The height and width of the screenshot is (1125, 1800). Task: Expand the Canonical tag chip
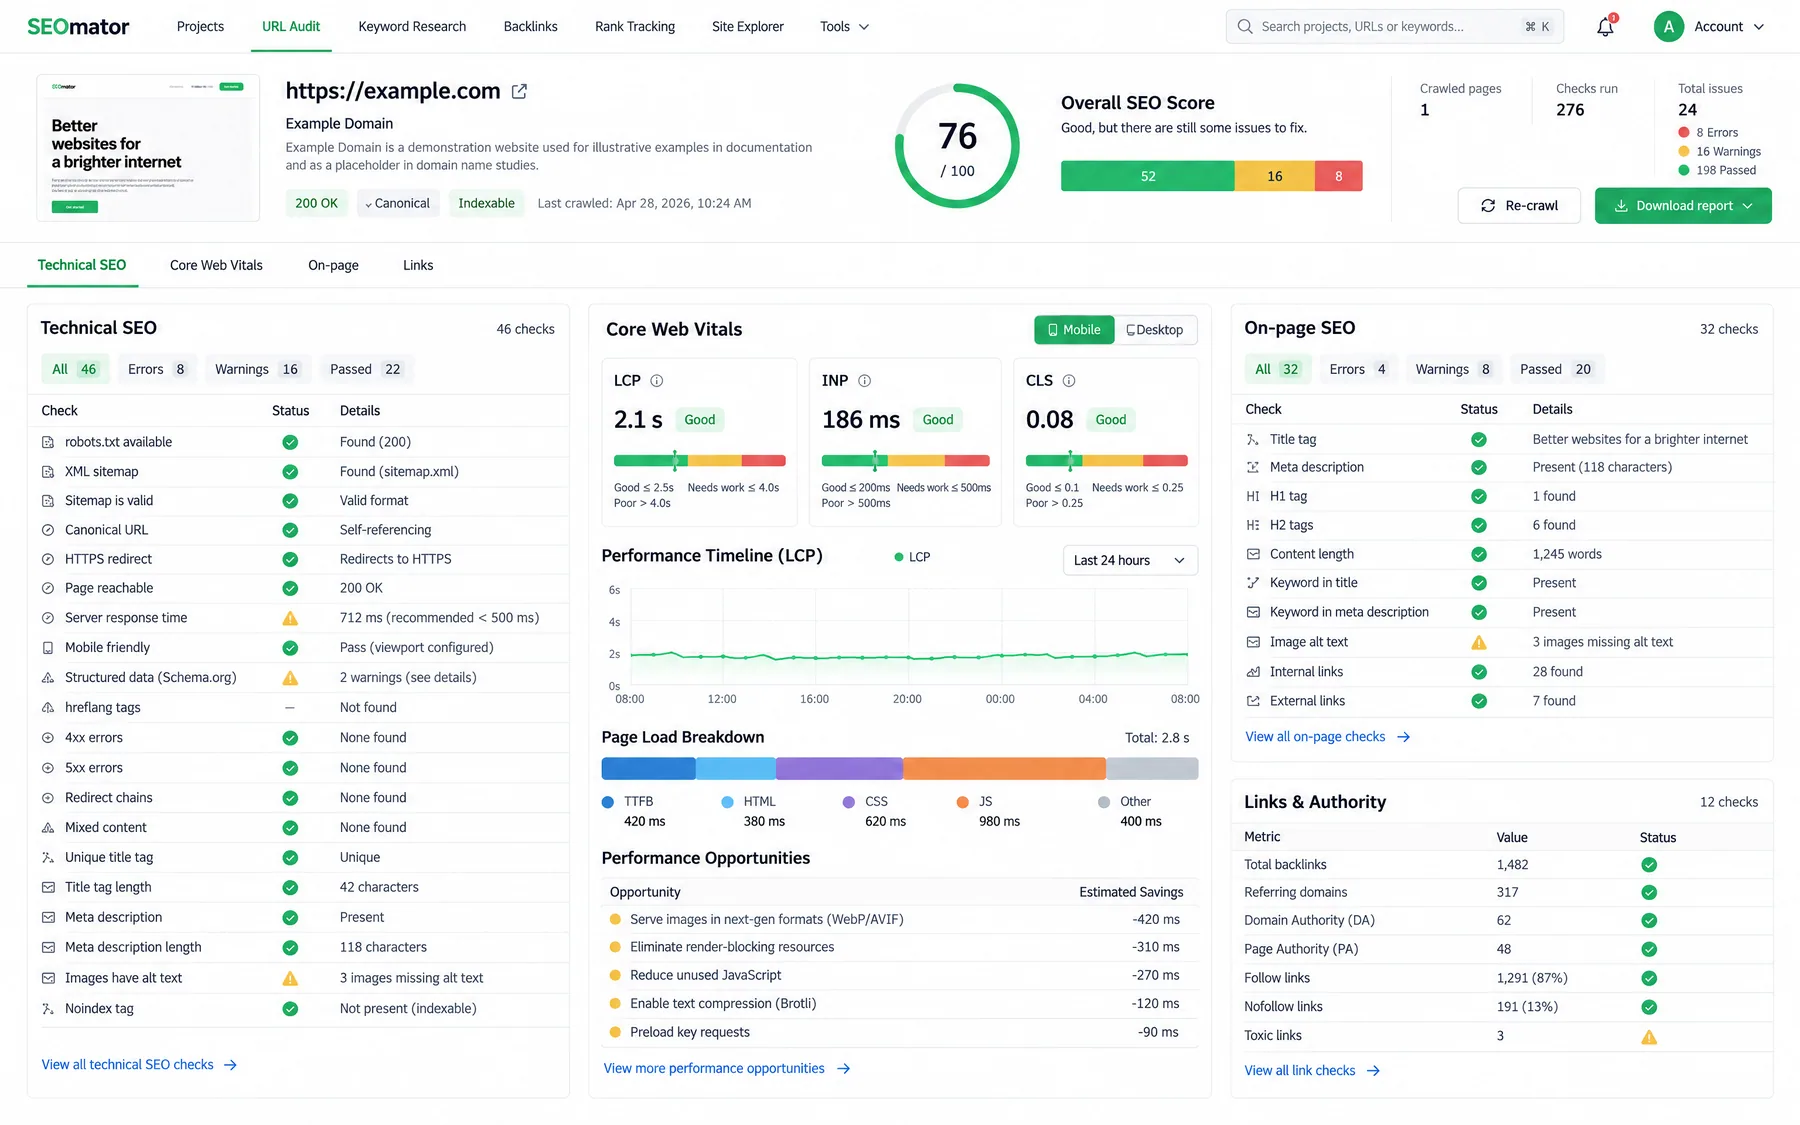(397, 203)
